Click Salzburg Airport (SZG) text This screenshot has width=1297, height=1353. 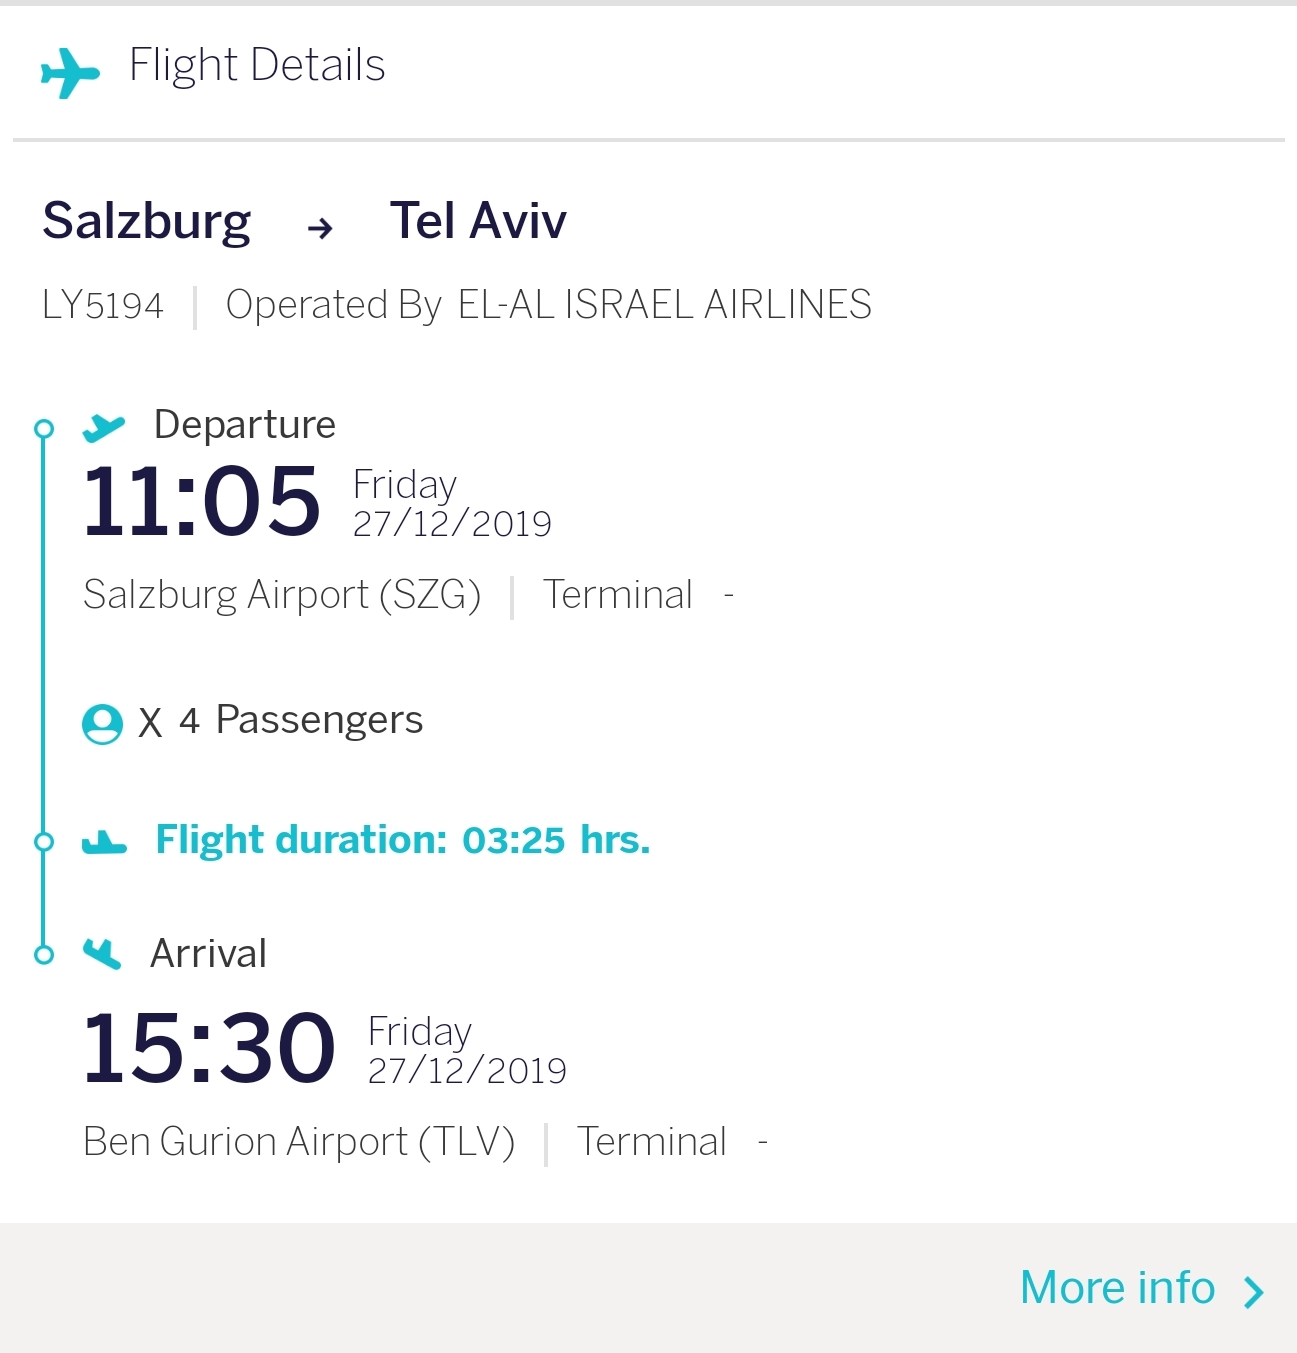coord(282,595)
